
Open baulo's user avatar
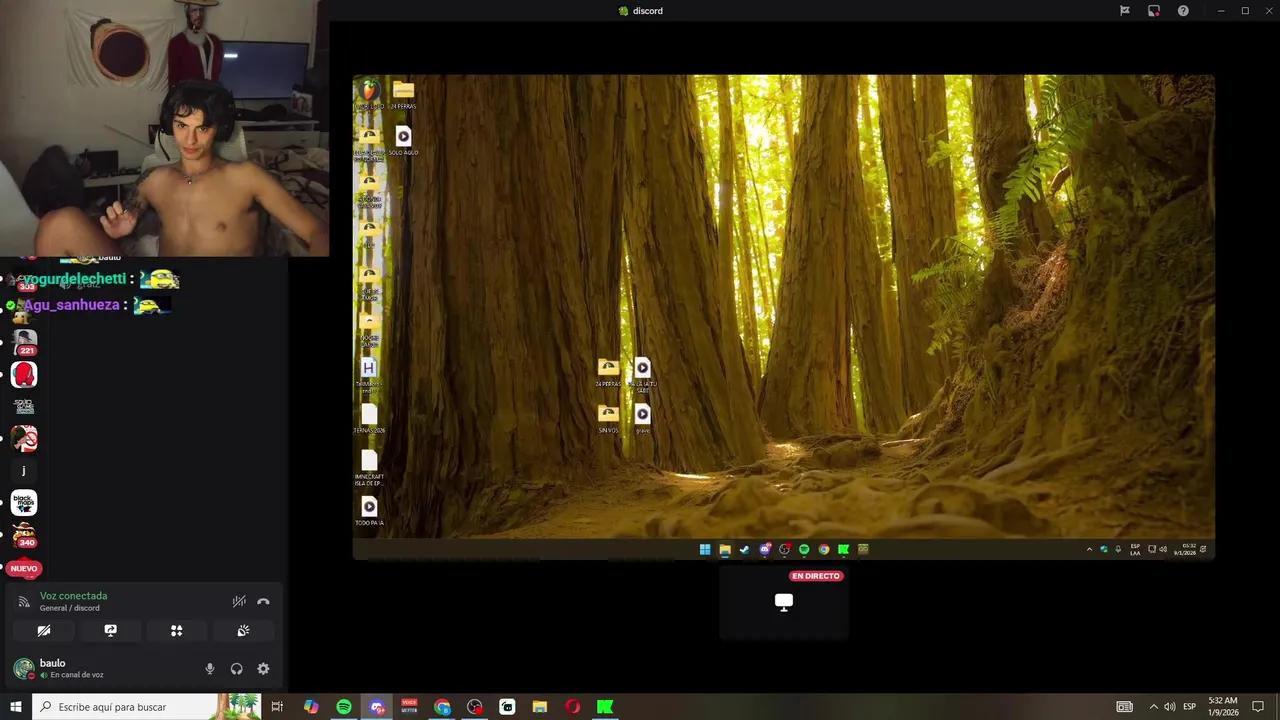pos(23,669)
